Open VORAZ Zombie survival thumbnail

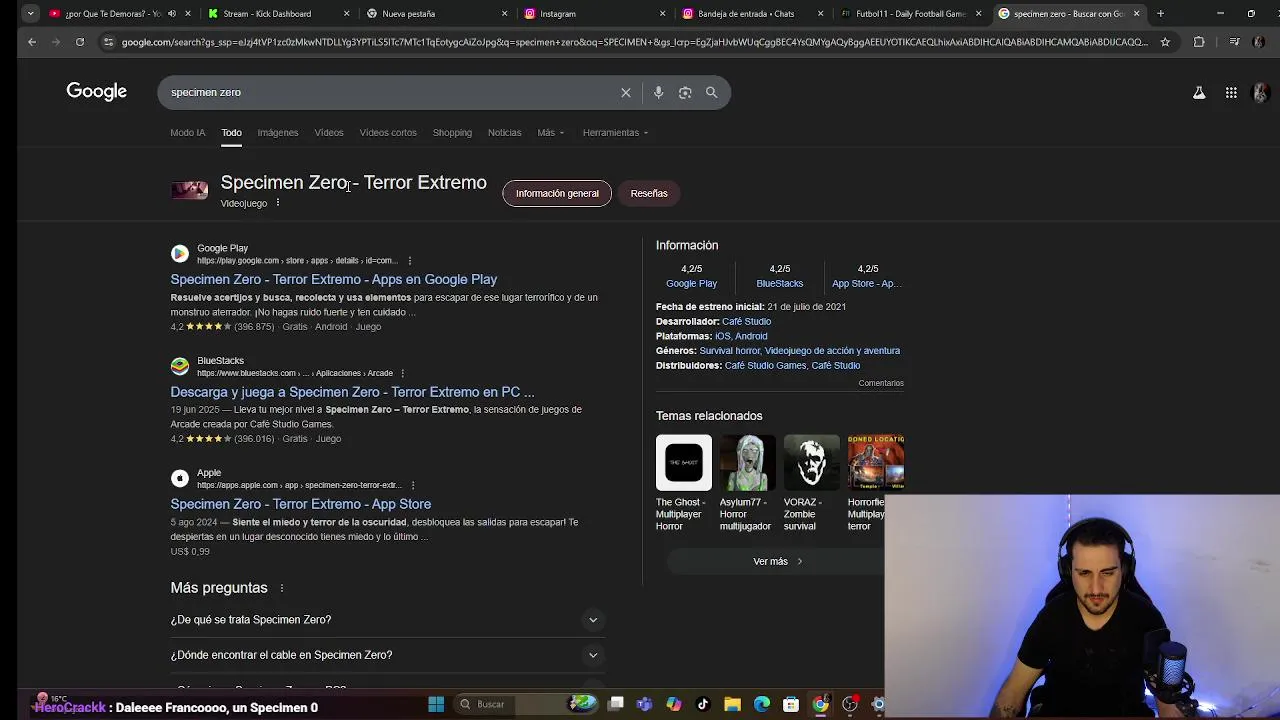(812, 463)
